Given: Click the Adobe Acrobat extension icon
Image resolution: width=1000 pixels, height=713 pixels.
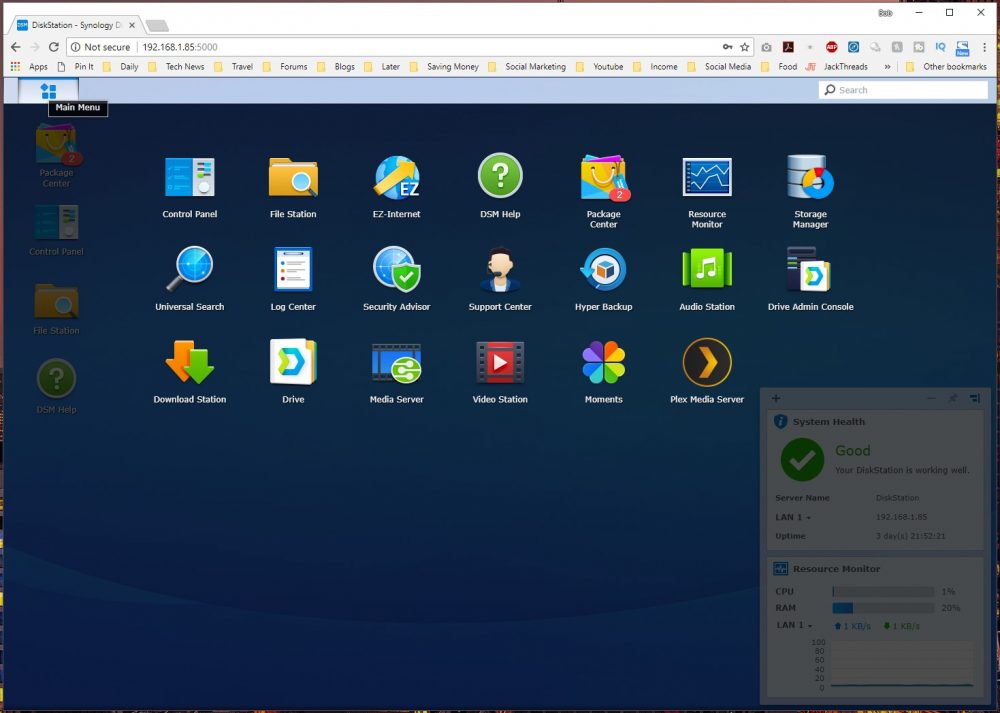Looking at the screenshot, I should tap(788, 47).
